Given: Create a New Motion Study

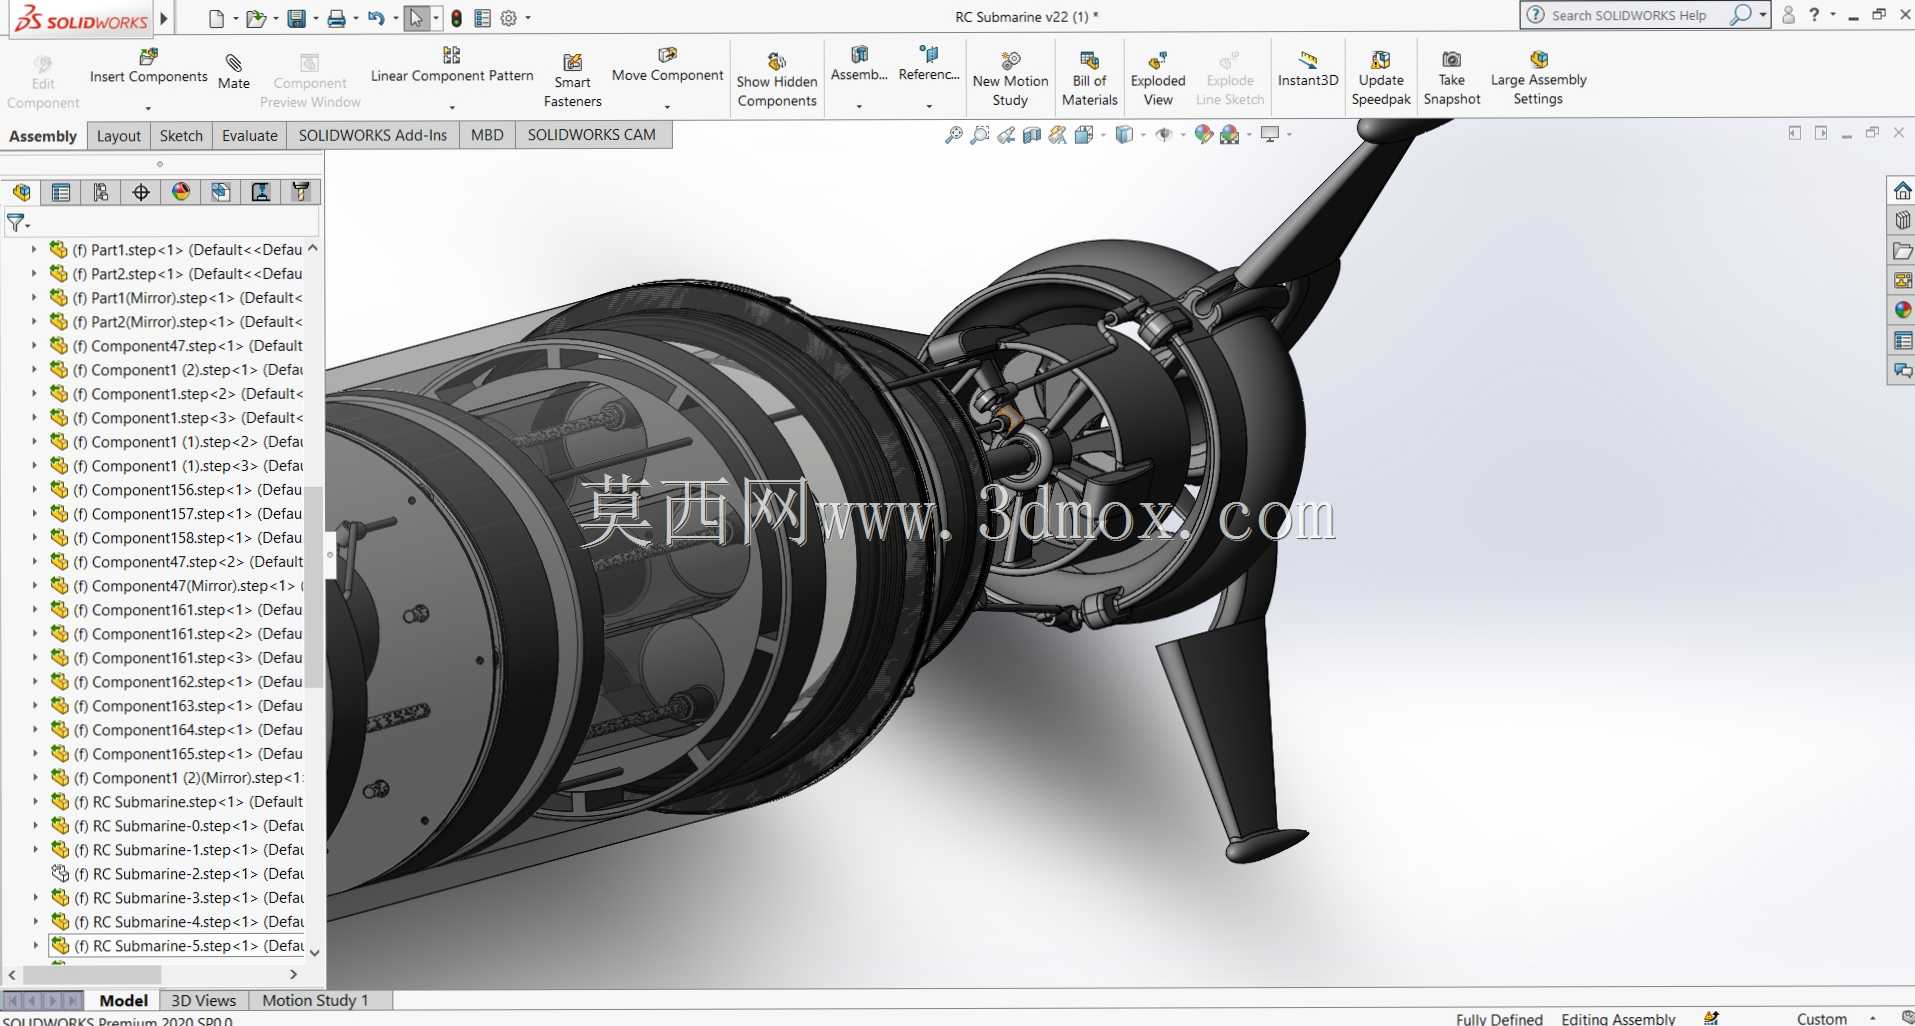Looking at the screenshot, I should (x=1010, y=79).
